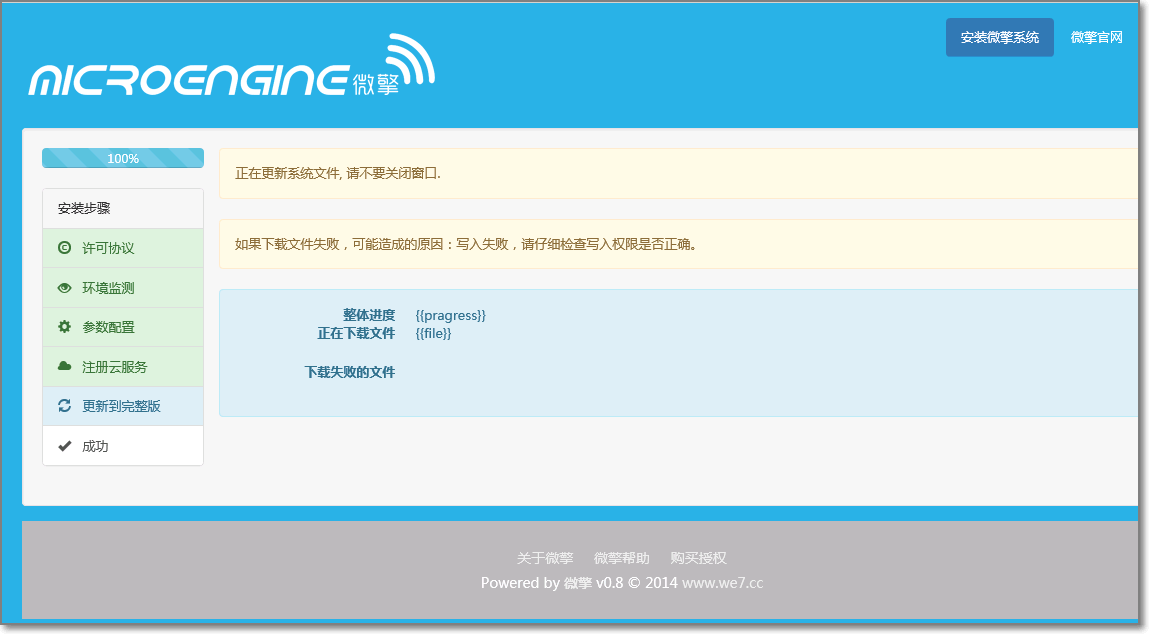Select the 安装步骤 sidebar header

84,209
